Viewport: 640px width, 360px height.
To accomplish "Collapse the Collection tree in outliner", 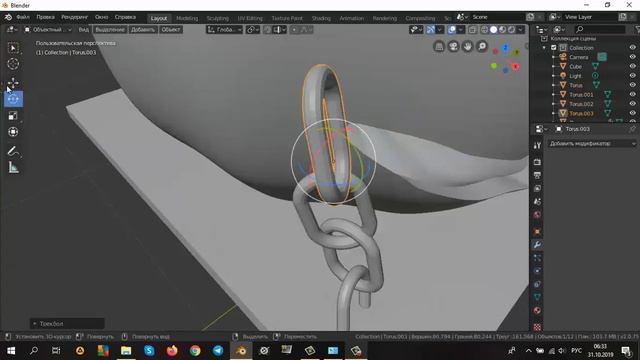I will click(x=544, y=48).
